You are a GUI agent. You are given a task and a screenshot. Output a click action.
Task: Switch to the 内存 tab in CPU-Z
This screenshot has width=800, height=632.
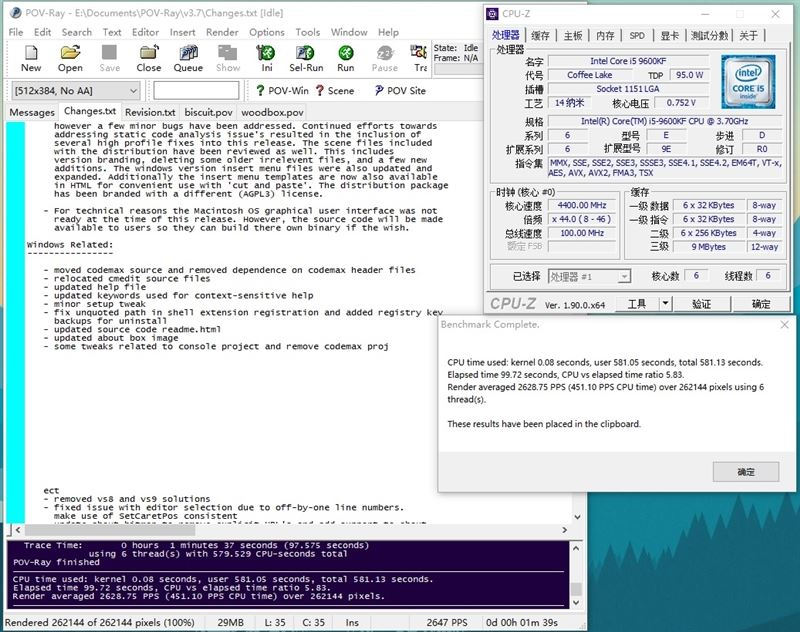(x=605, y=35)
